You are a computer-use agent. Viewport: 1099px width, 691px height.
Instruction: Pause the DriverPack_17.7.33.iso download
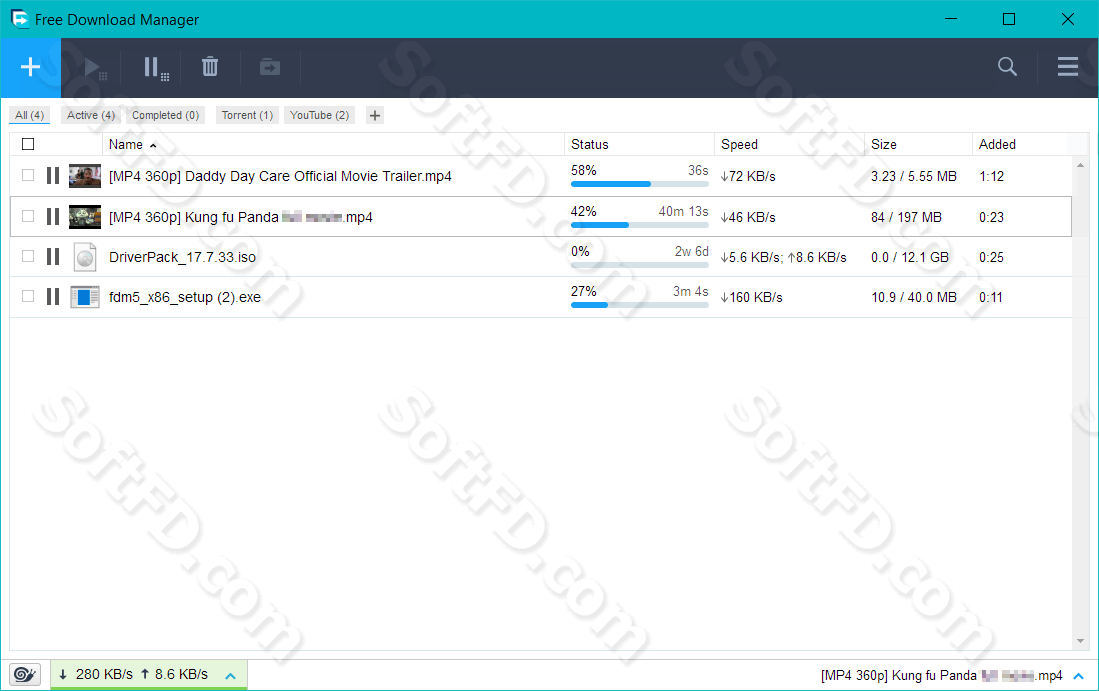point(53,256)
